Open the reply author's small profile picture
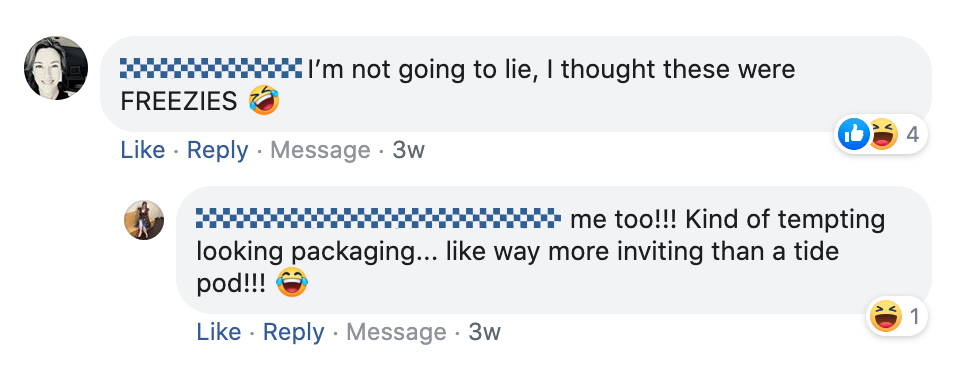The width and height of the screenshot is (977, 378). (144, 220)
